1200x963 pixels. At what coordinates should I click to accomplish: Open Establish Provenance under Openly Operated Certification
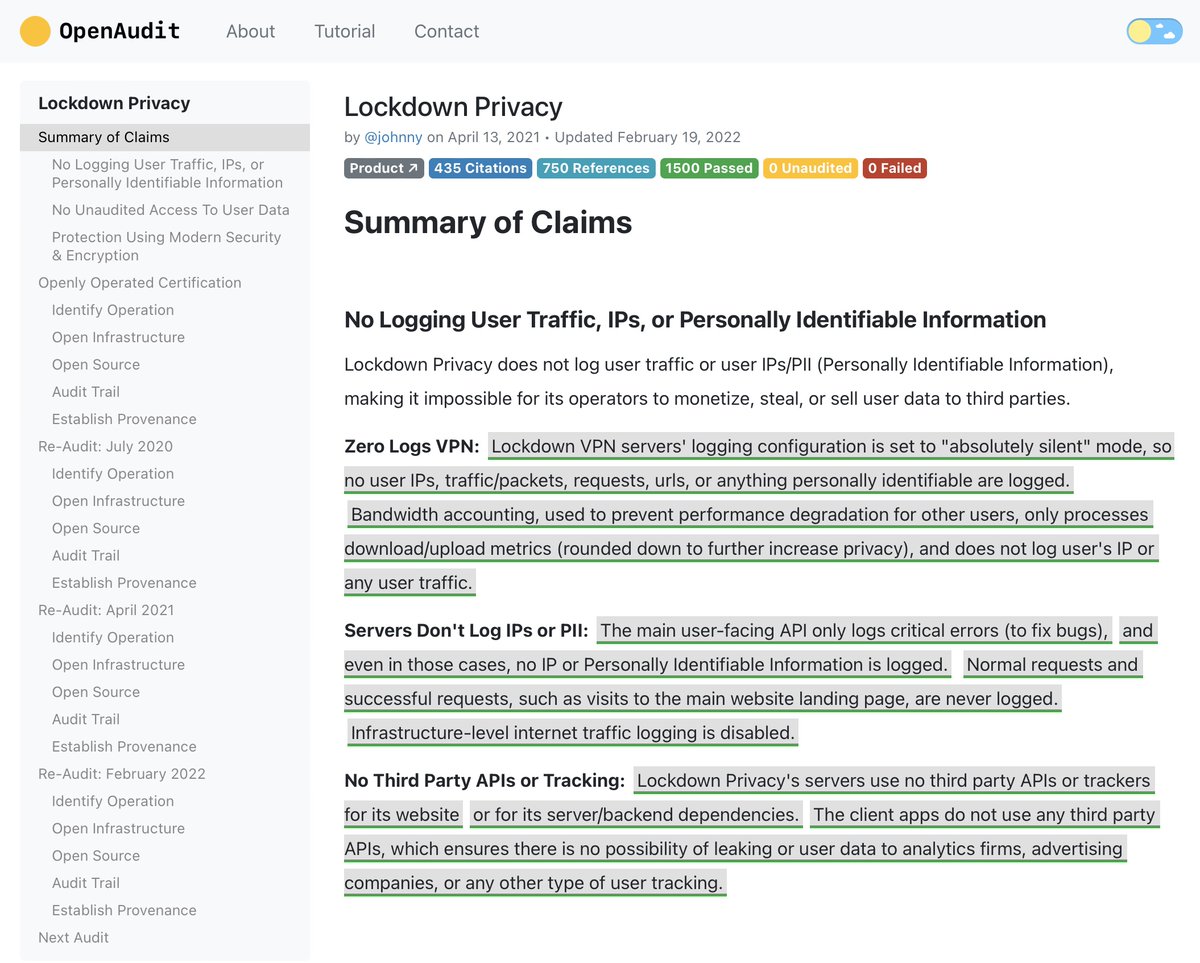click(x=124, y=419)
